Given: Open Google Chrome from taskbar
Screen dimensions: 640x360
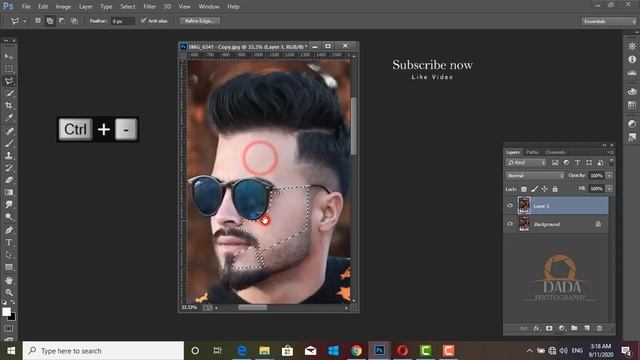Looking at the screenshot, I should (x=356, y=351).
